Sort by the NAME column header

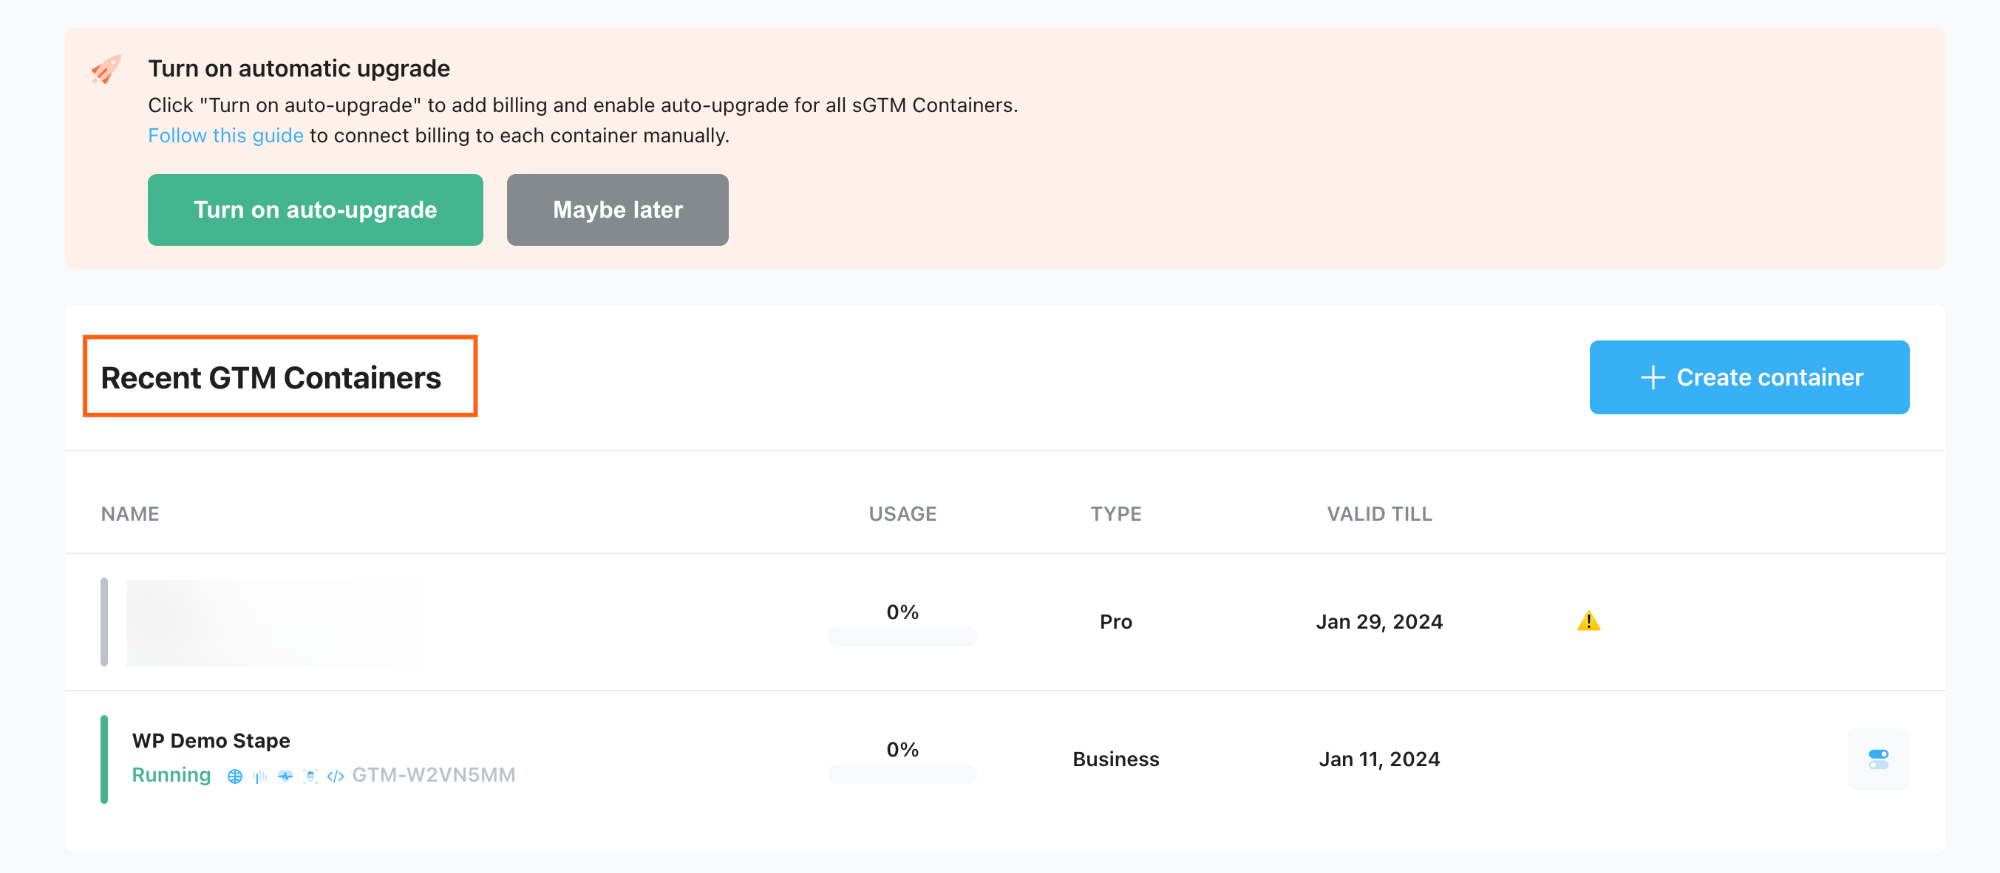(130, 514)
